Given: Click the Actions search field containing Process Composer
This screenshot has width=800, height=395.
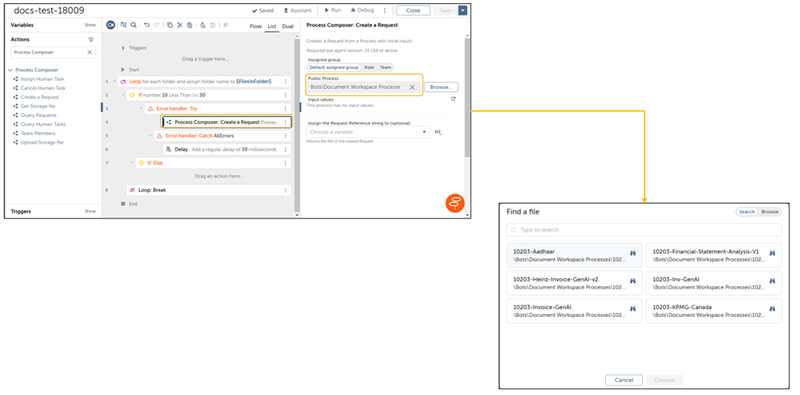Looking at the screenshot, I should point(53,52).
